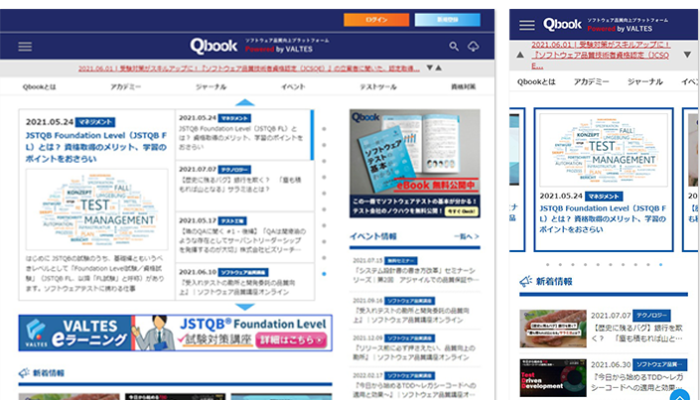Click blue up arrow above article carousel
The width and height of the screenshot is (700, 400).
pyautogui.click(x=245, y=103)
